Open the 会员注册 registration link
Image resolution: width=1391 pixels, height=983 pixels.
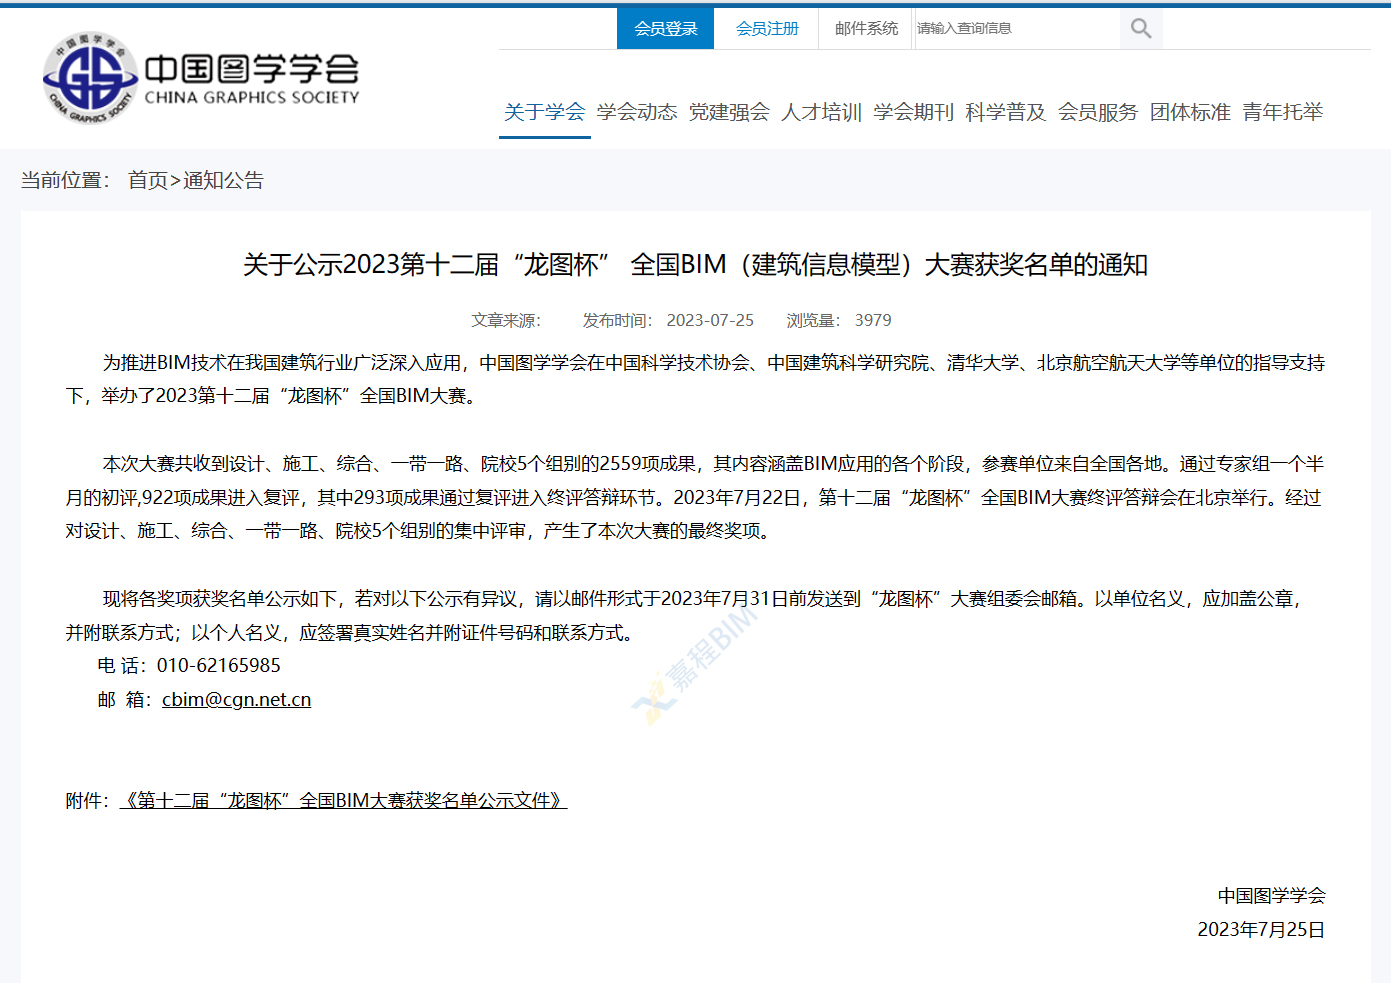point(767,29)
